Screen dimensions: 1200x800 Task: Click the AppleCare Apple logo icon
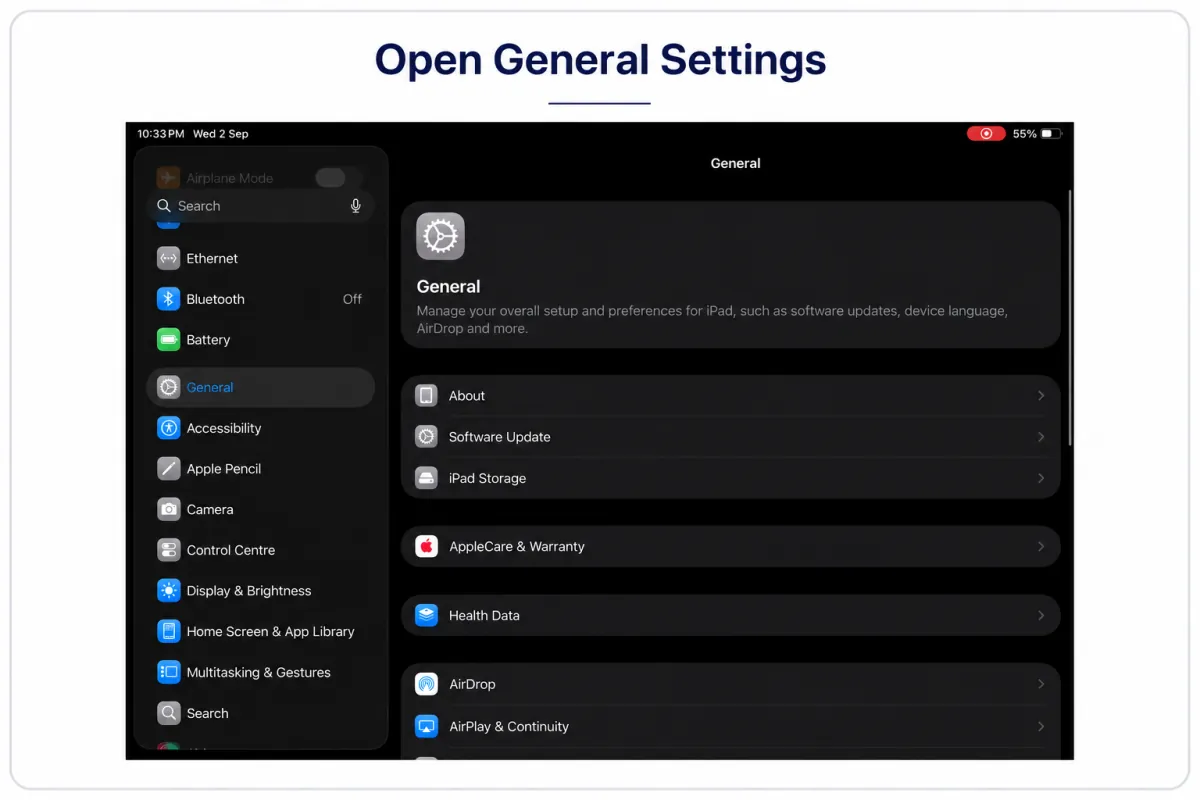427,547
